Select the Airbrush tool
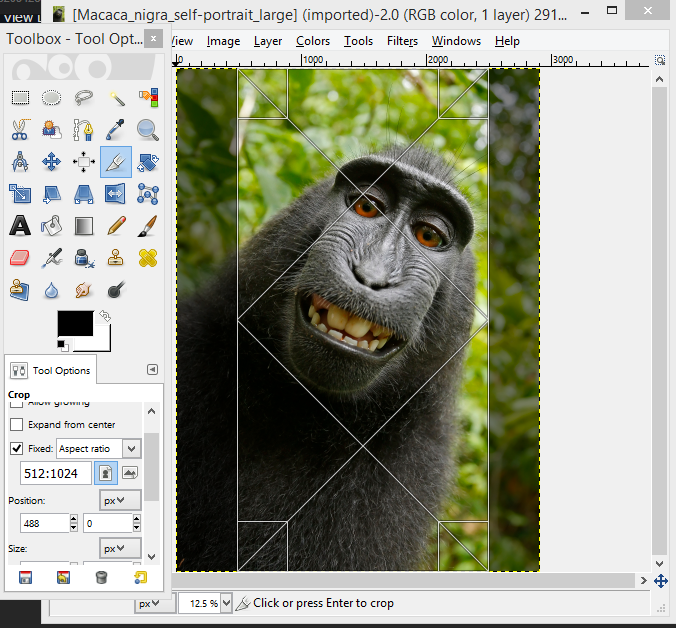This screenshot has height=628, width=676. pyautogui.click(x=51, y=258)
